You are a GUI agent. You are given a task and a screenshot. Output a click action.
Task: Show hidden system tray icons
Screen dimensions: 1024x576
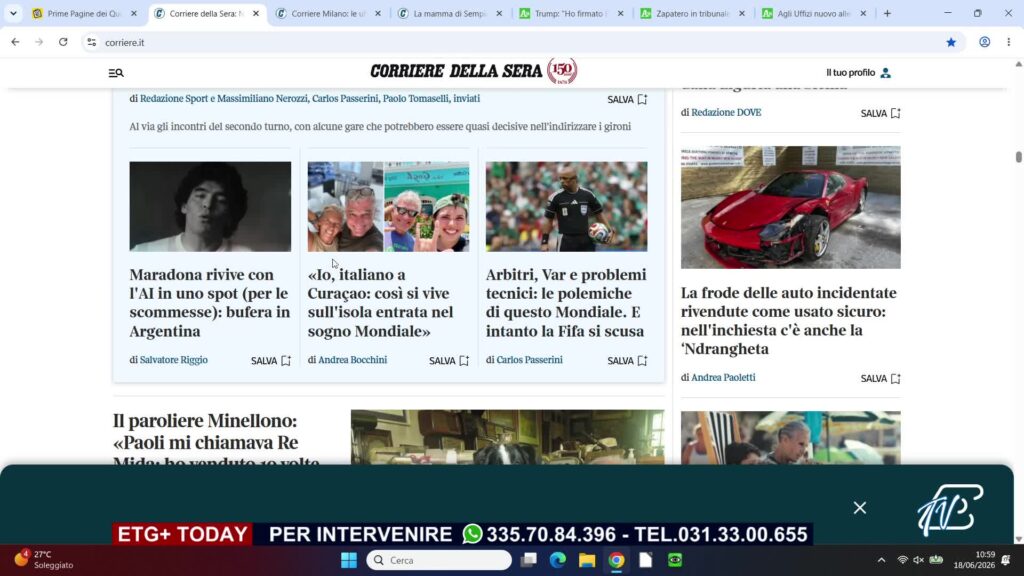(x=881, y=560)
